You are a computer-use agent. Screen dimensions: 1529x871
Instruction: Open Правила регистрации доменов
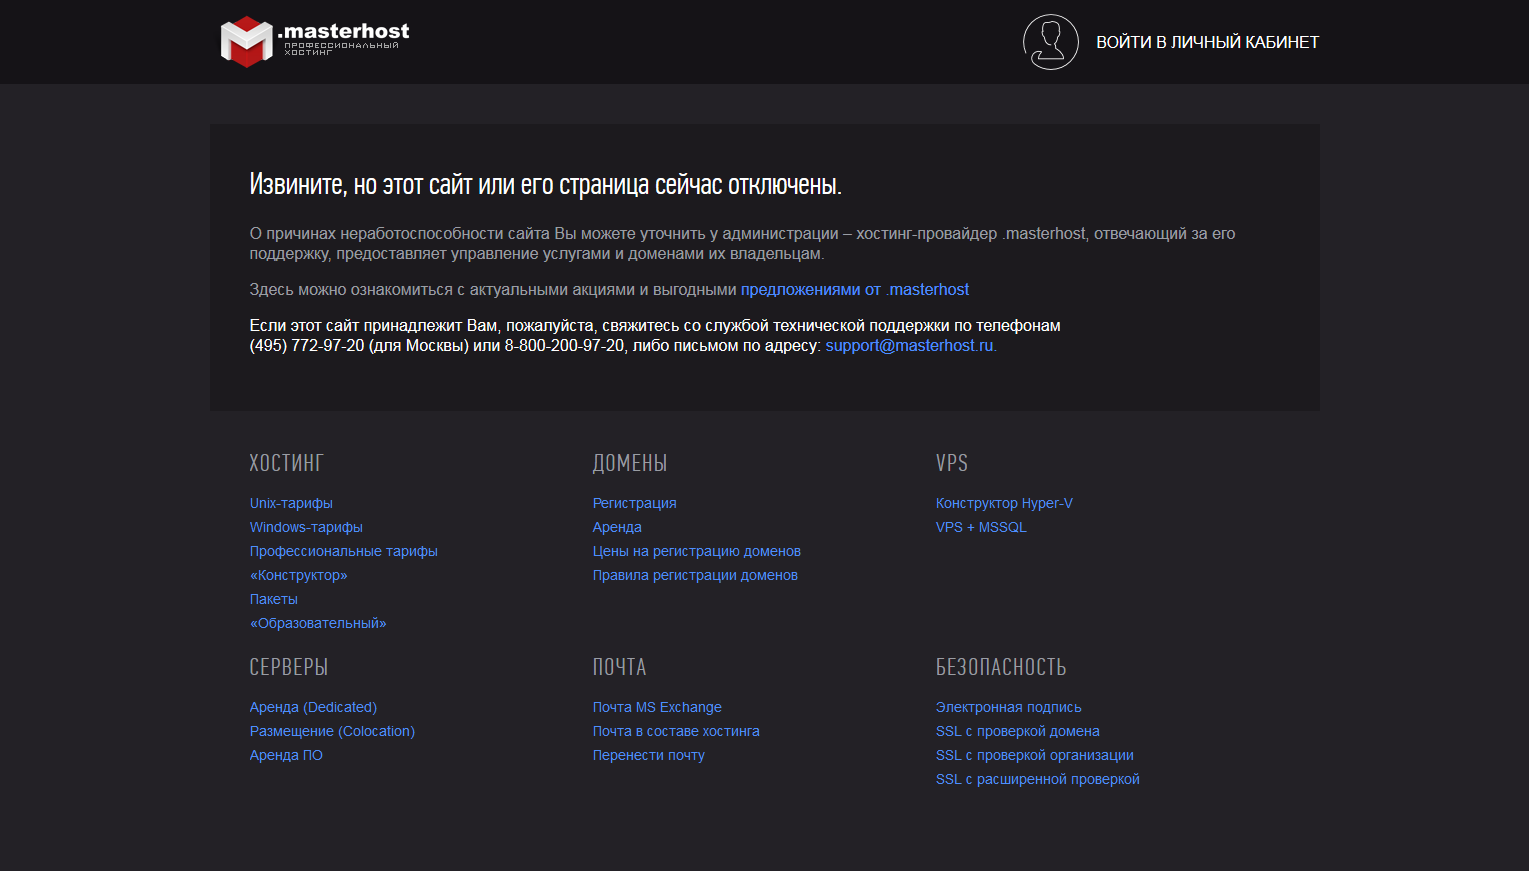(695, 575)
